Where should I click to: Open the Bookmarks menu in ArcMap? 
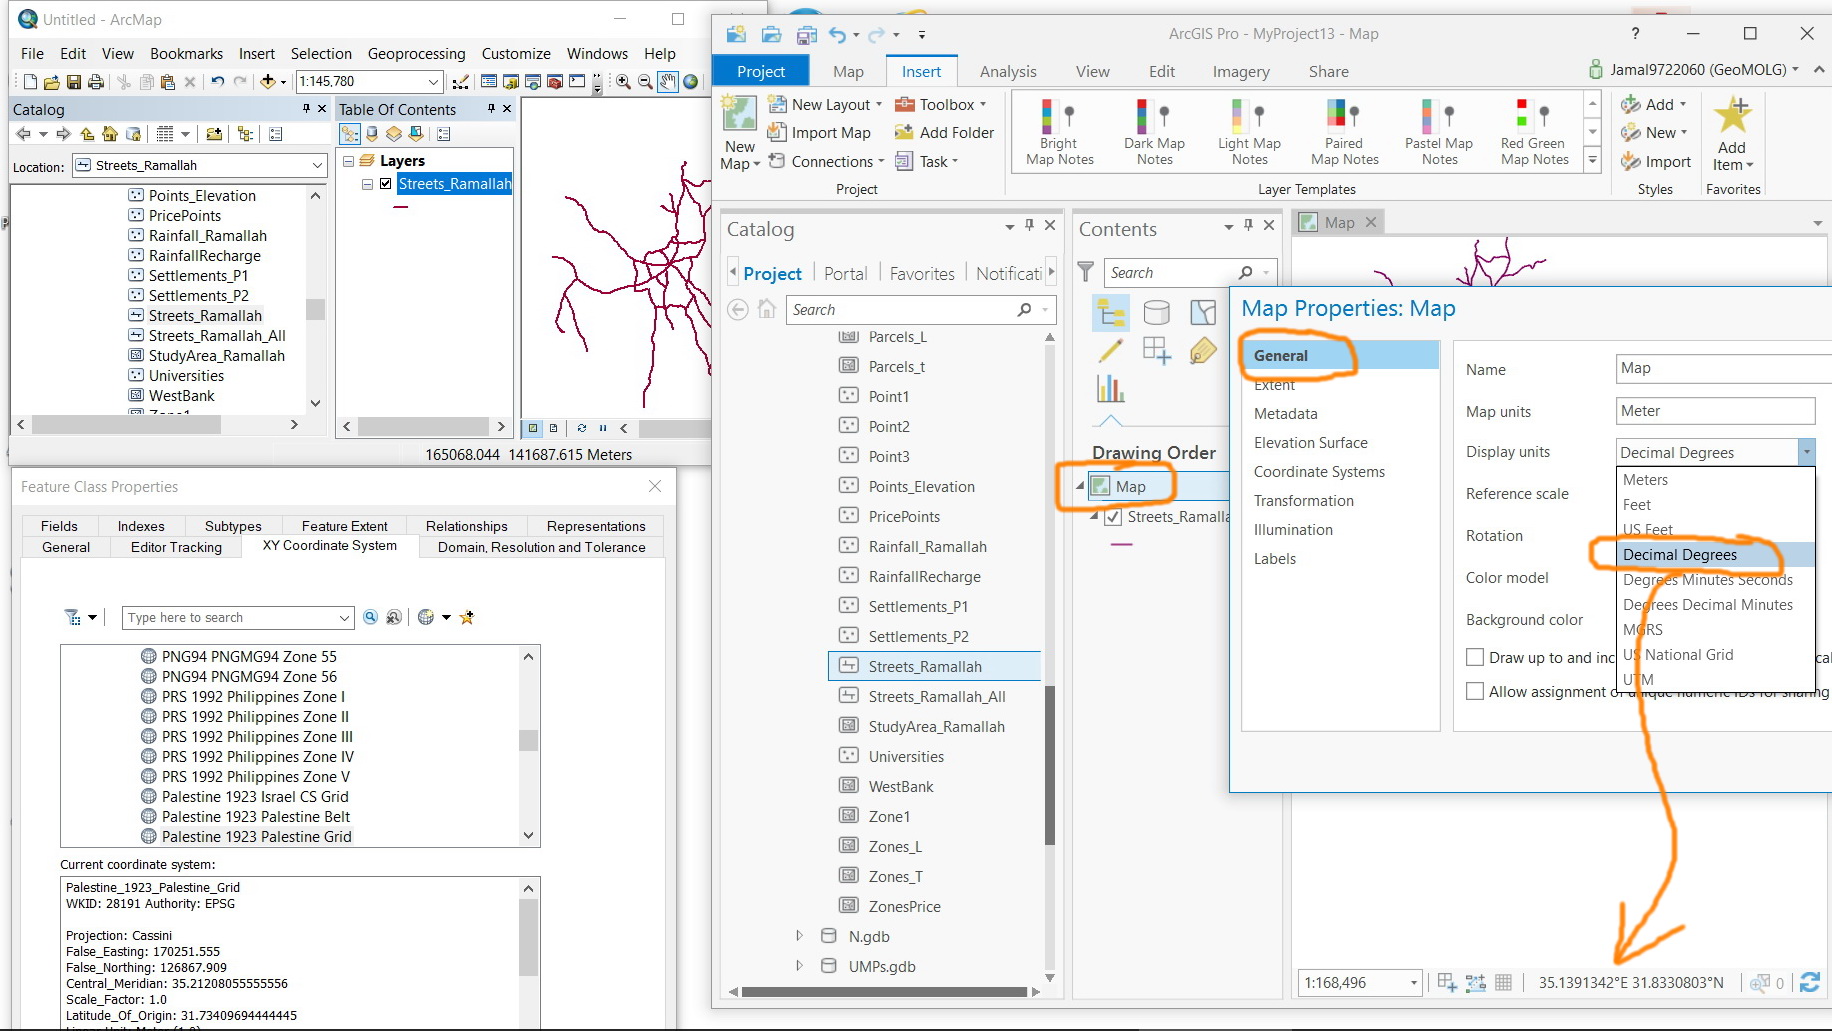pyautogui.click(x=186, y=54)
